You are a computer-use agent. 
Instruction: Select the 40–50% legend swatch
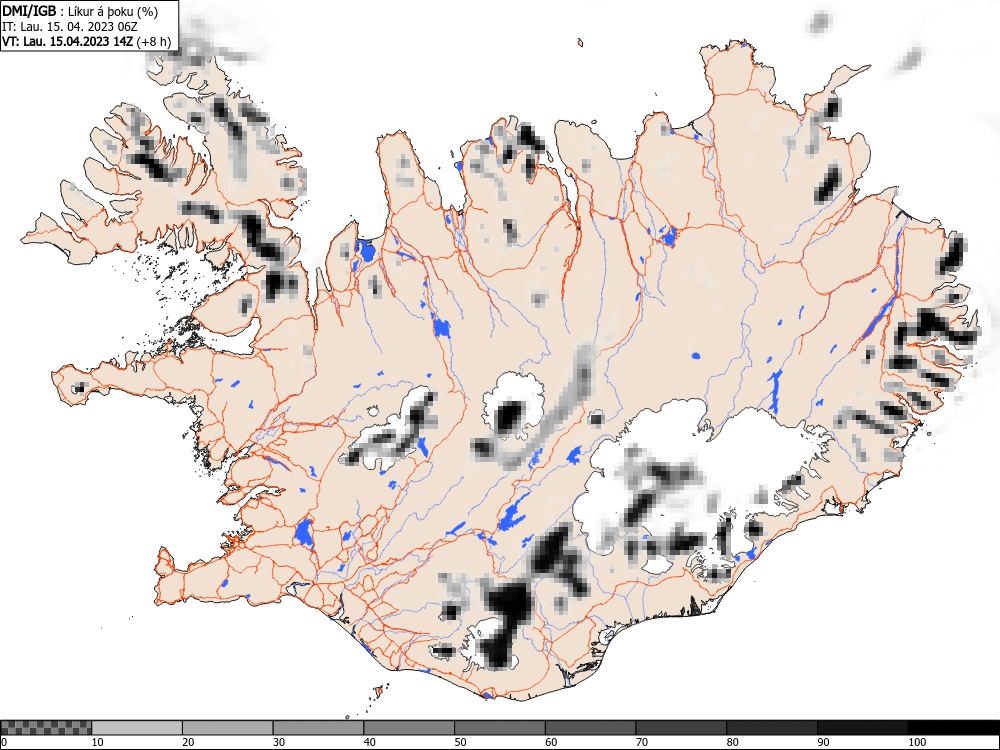pos(409,728)
